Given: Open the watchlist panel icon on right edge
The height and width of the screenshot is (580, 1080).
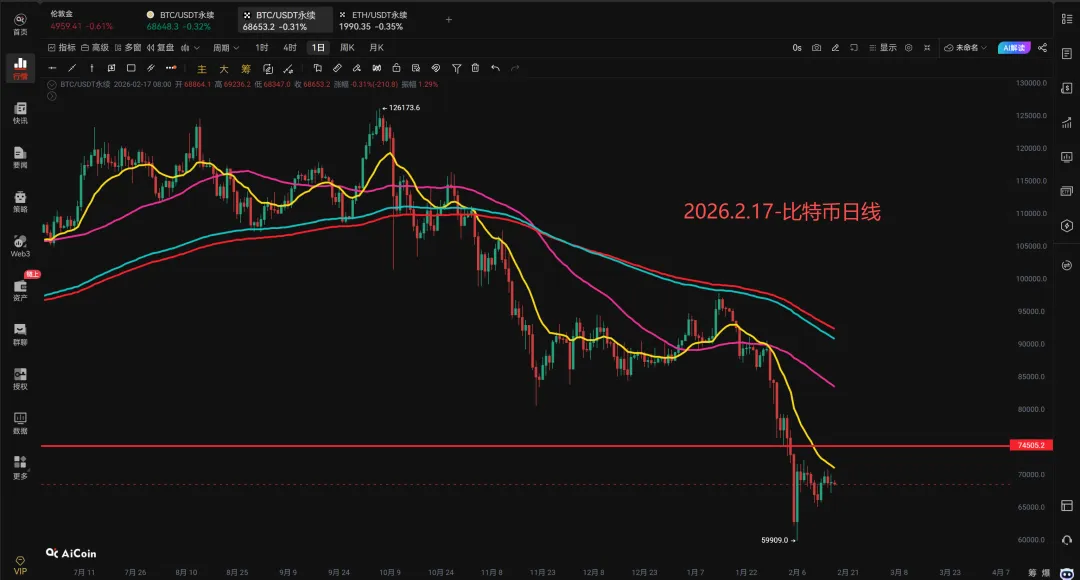Looking at the screenshot, I should [1067, 19].
